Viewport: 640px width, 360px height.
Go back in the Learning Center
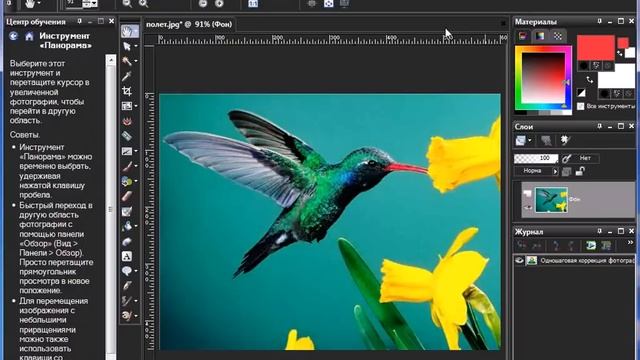tap(13, 36)
